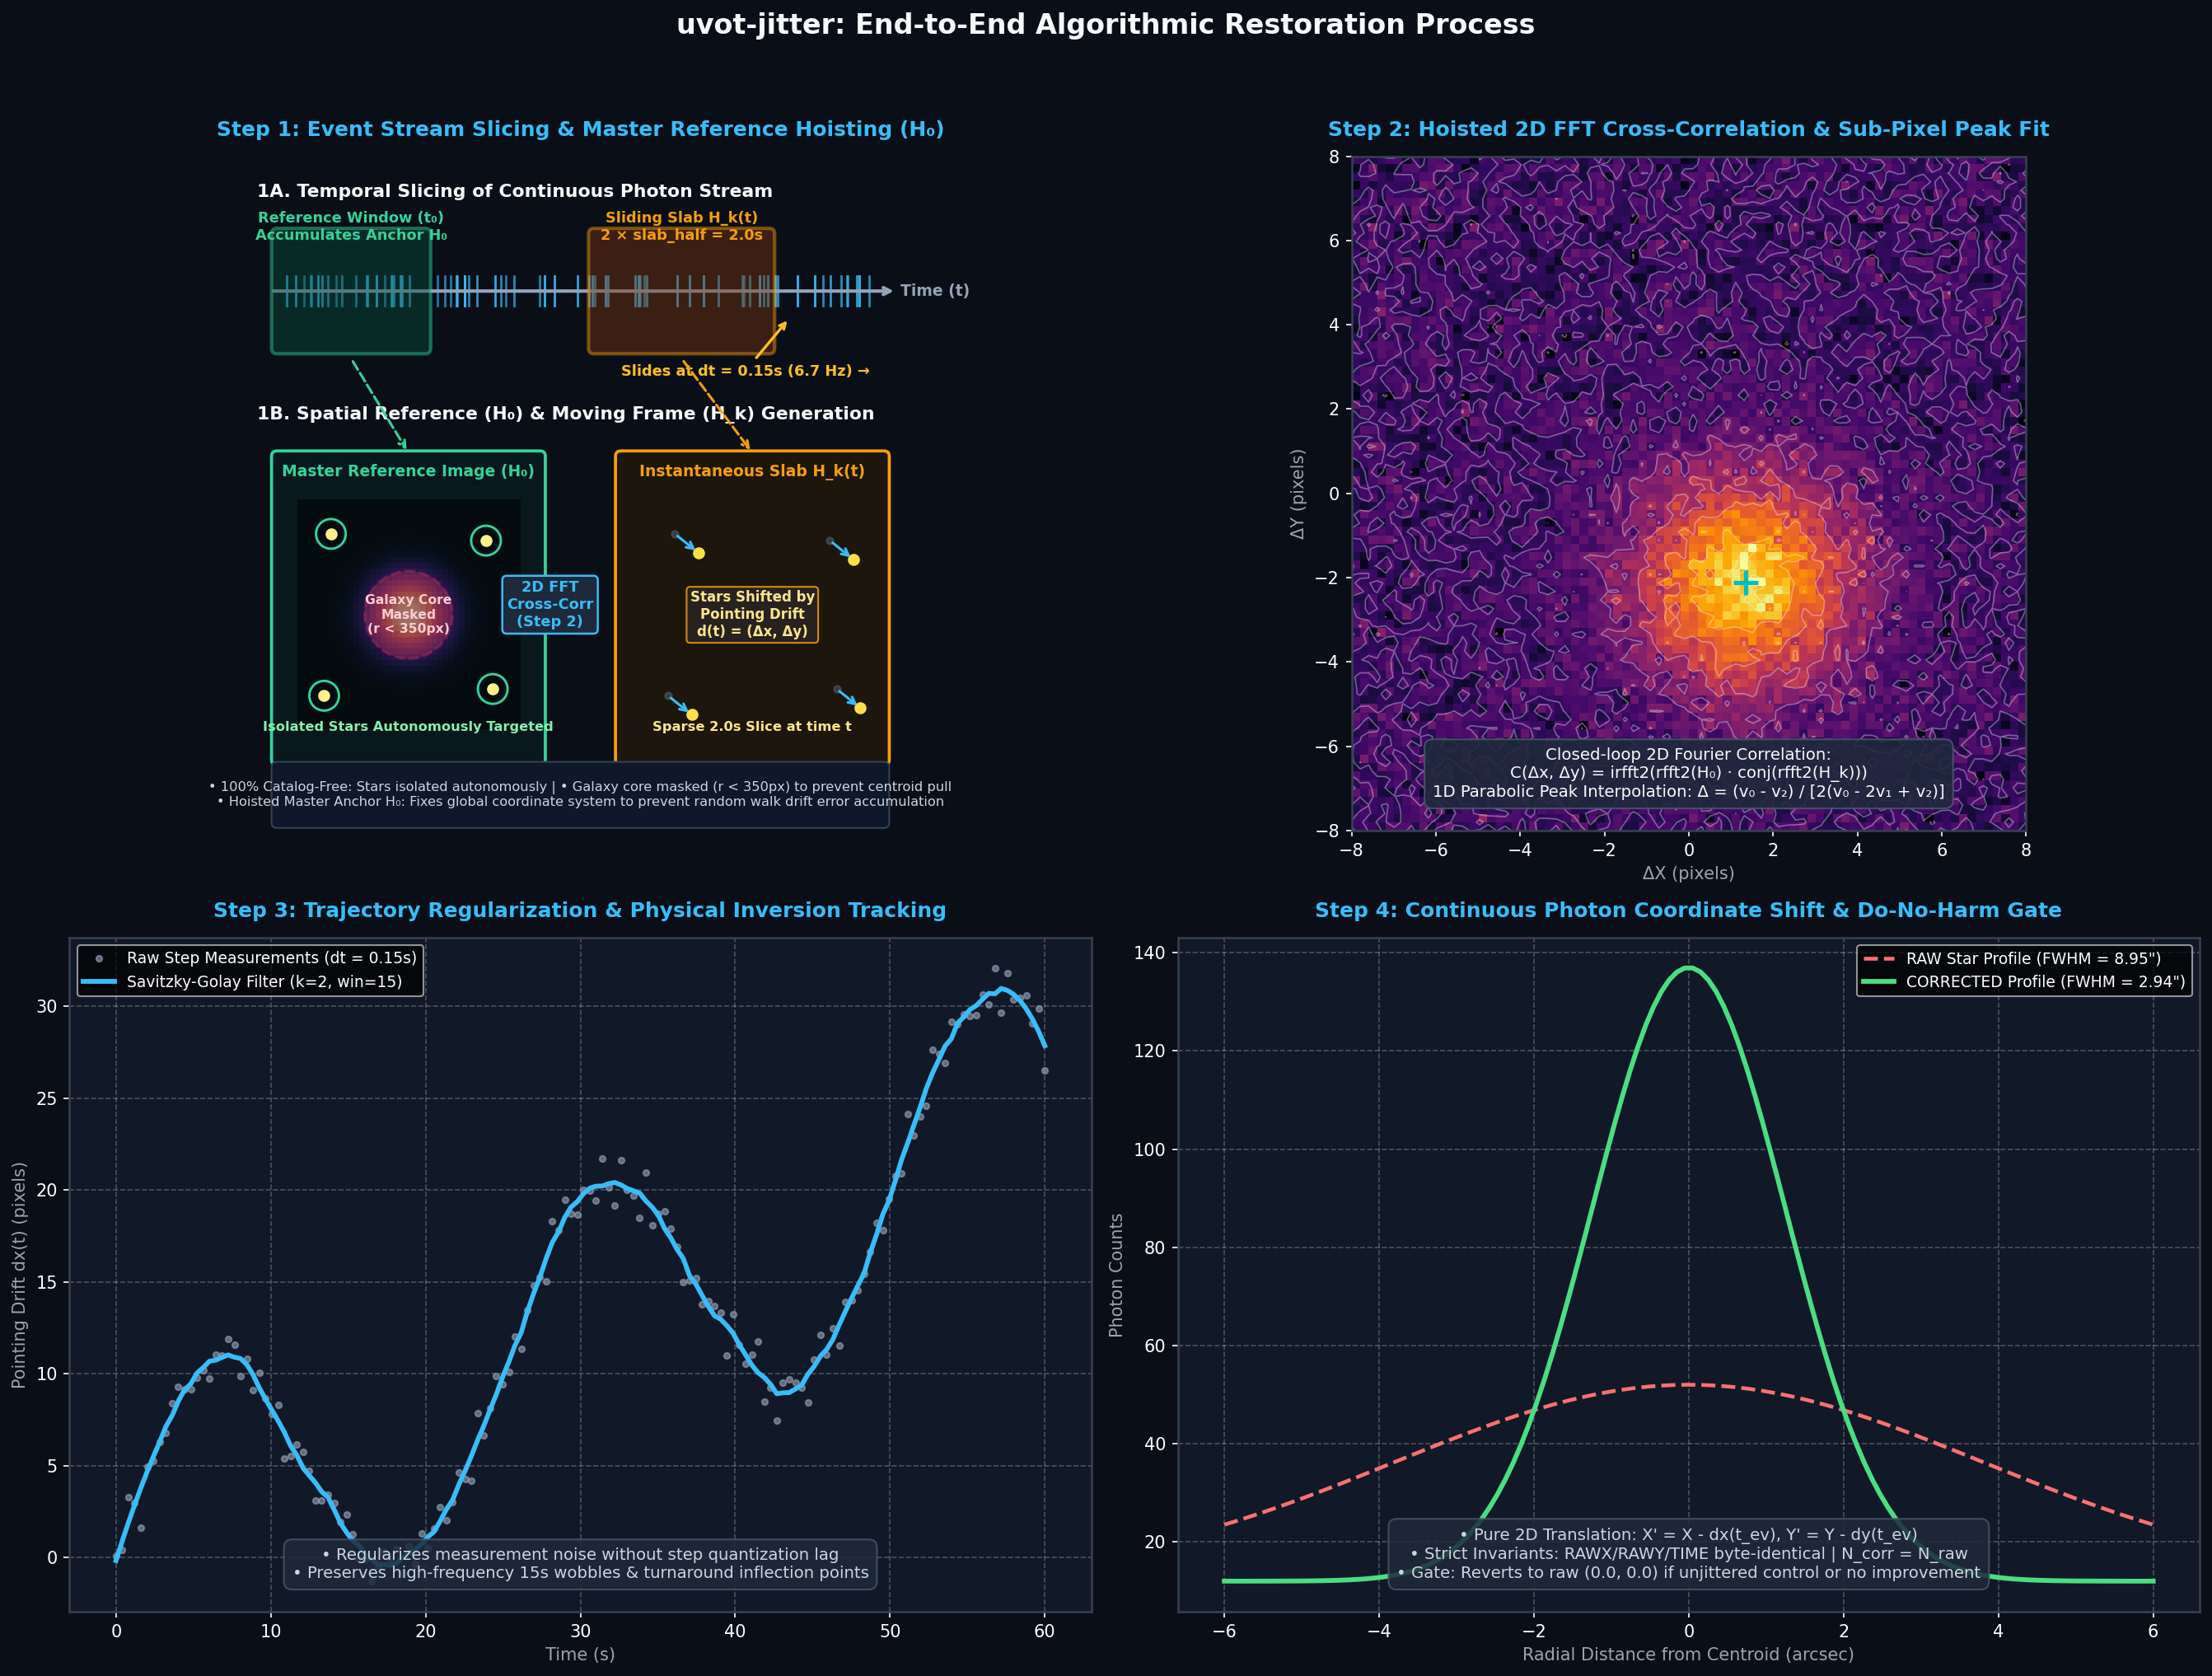2212x1676 pixels.
Task: Click 'Instantaneous Slab H_k(t)' panel title
Action: (752, 471)
